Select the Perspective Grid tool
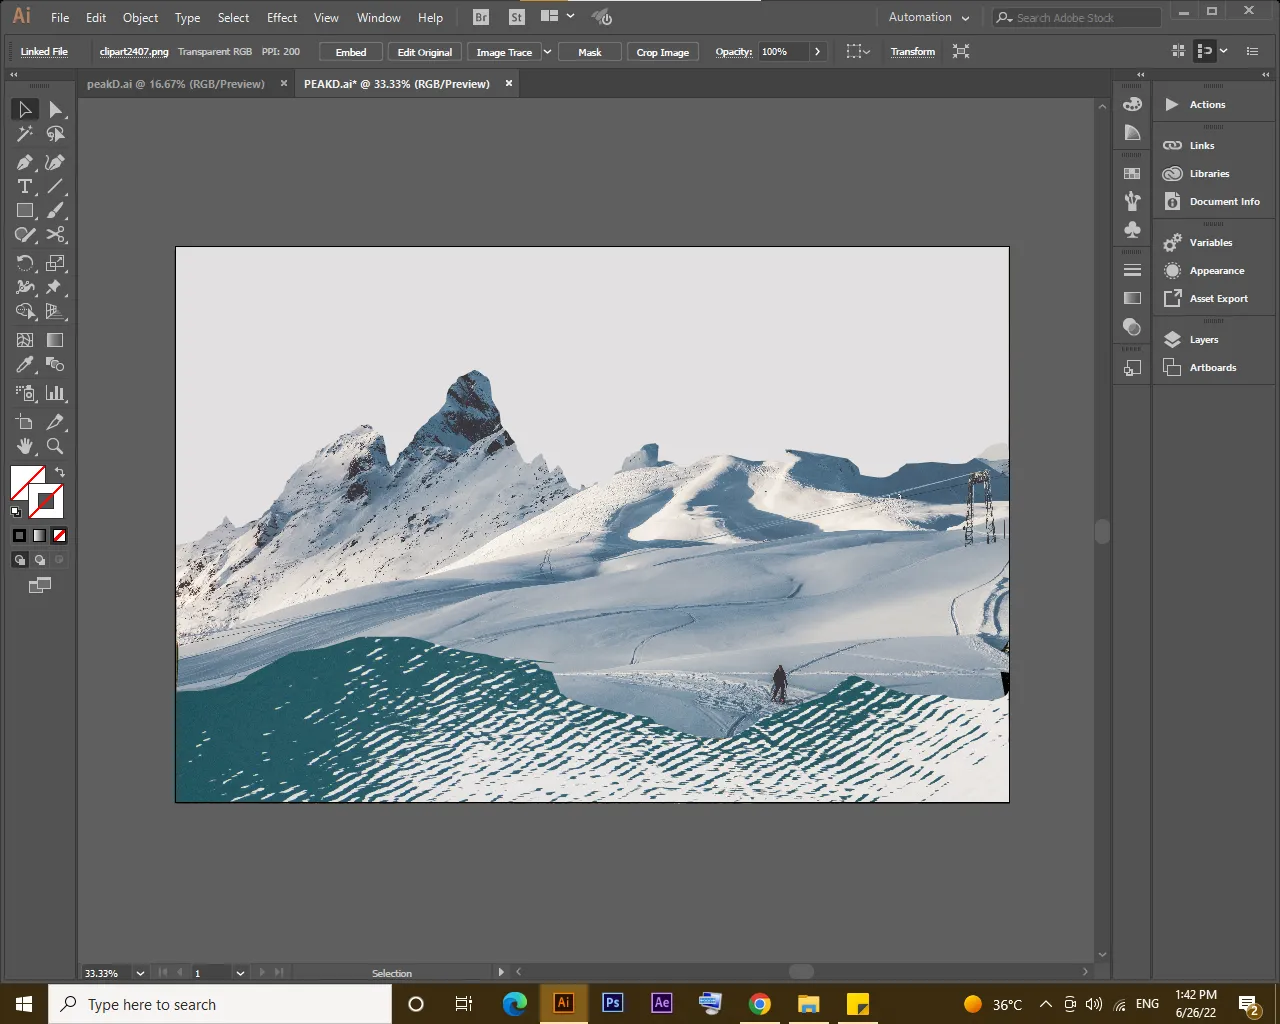 [x=56, y=311]
